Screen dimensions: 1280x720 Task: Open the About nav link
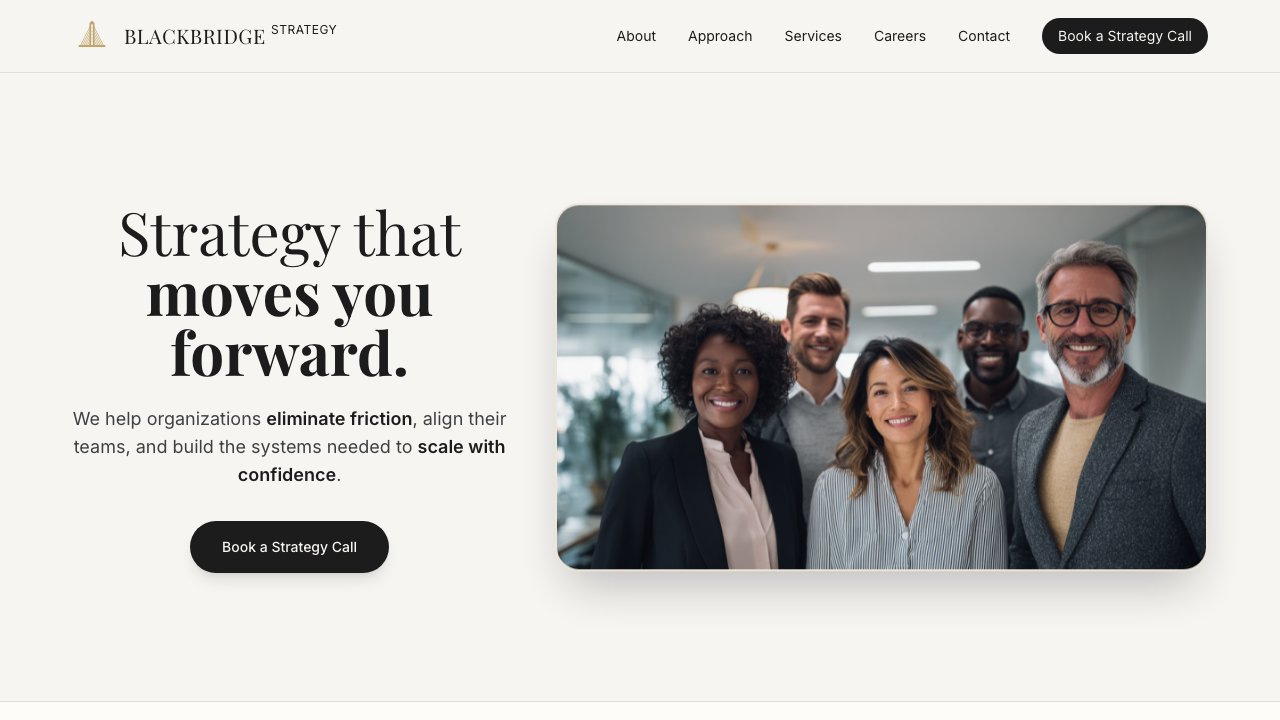click(636, 36)
